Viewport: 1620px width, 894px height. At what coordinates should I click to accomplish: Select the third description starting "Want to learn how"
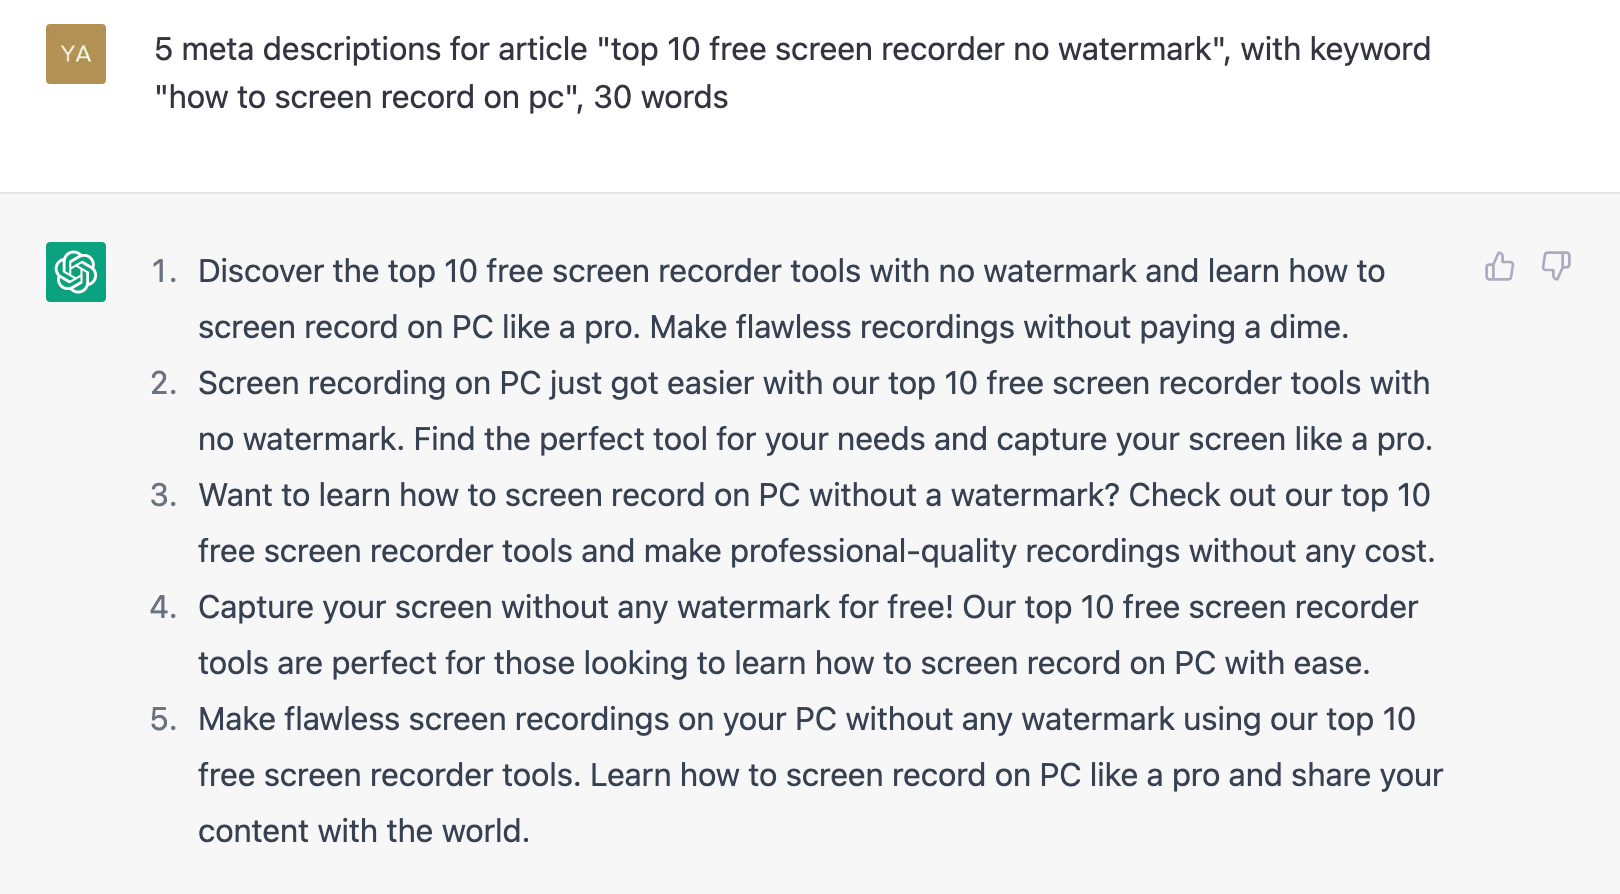pyautogui.click(x=816, y=523)
